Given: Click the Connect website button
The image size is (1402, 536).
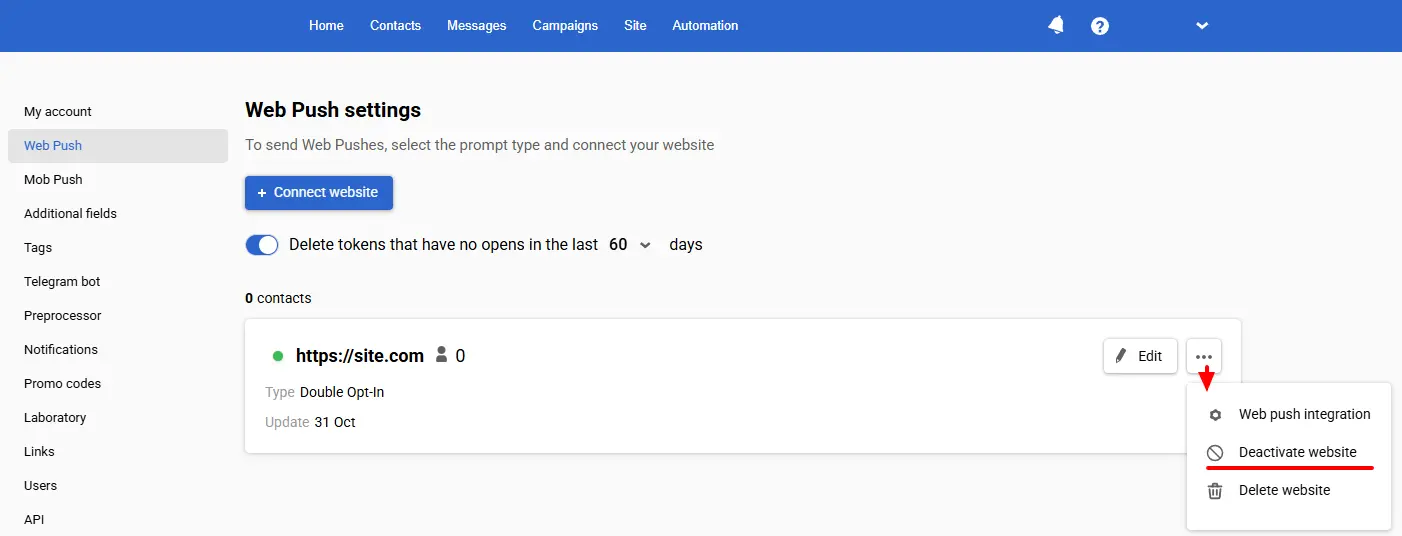Looking at the screenshot, I should pos(319,193).
